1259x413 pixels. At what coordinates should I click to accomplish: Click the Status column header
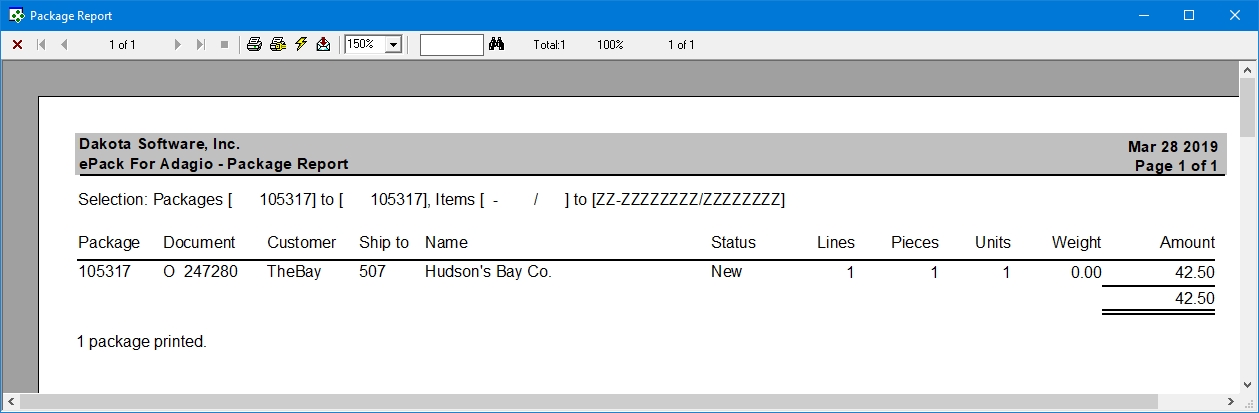coord(733,242)
